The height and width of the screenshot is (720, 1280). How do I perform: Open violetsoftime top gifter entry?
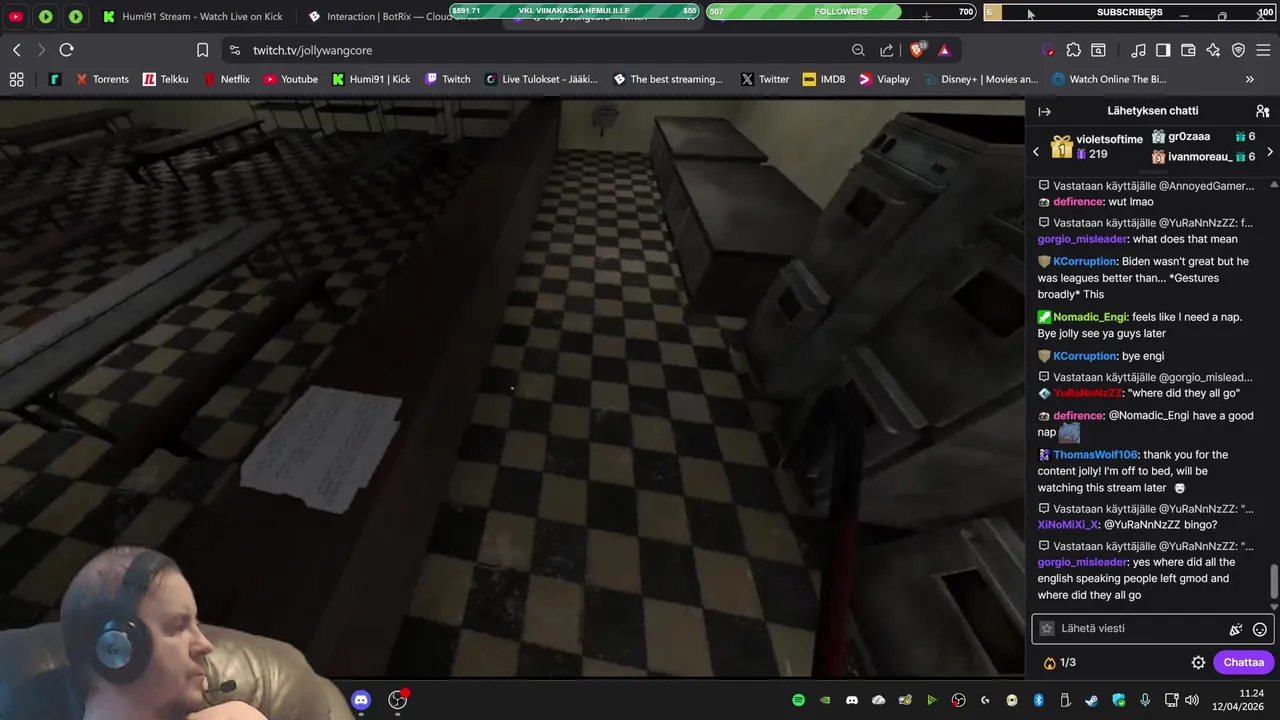pos(1097,147)
